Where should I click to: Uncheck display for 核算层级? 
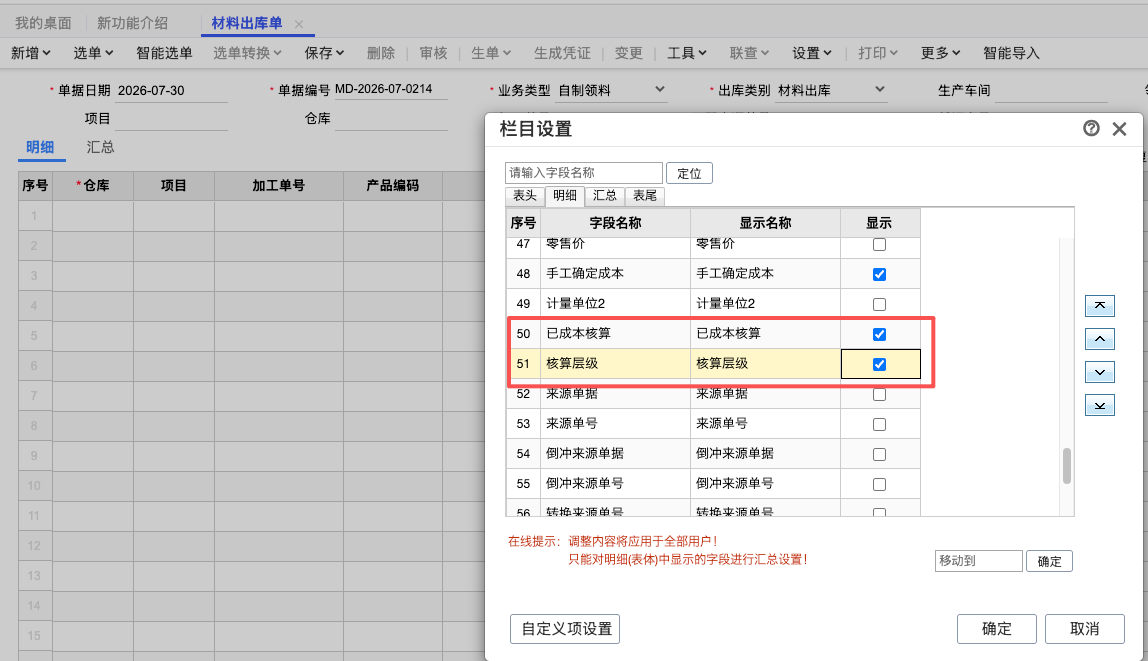point(879,365)
